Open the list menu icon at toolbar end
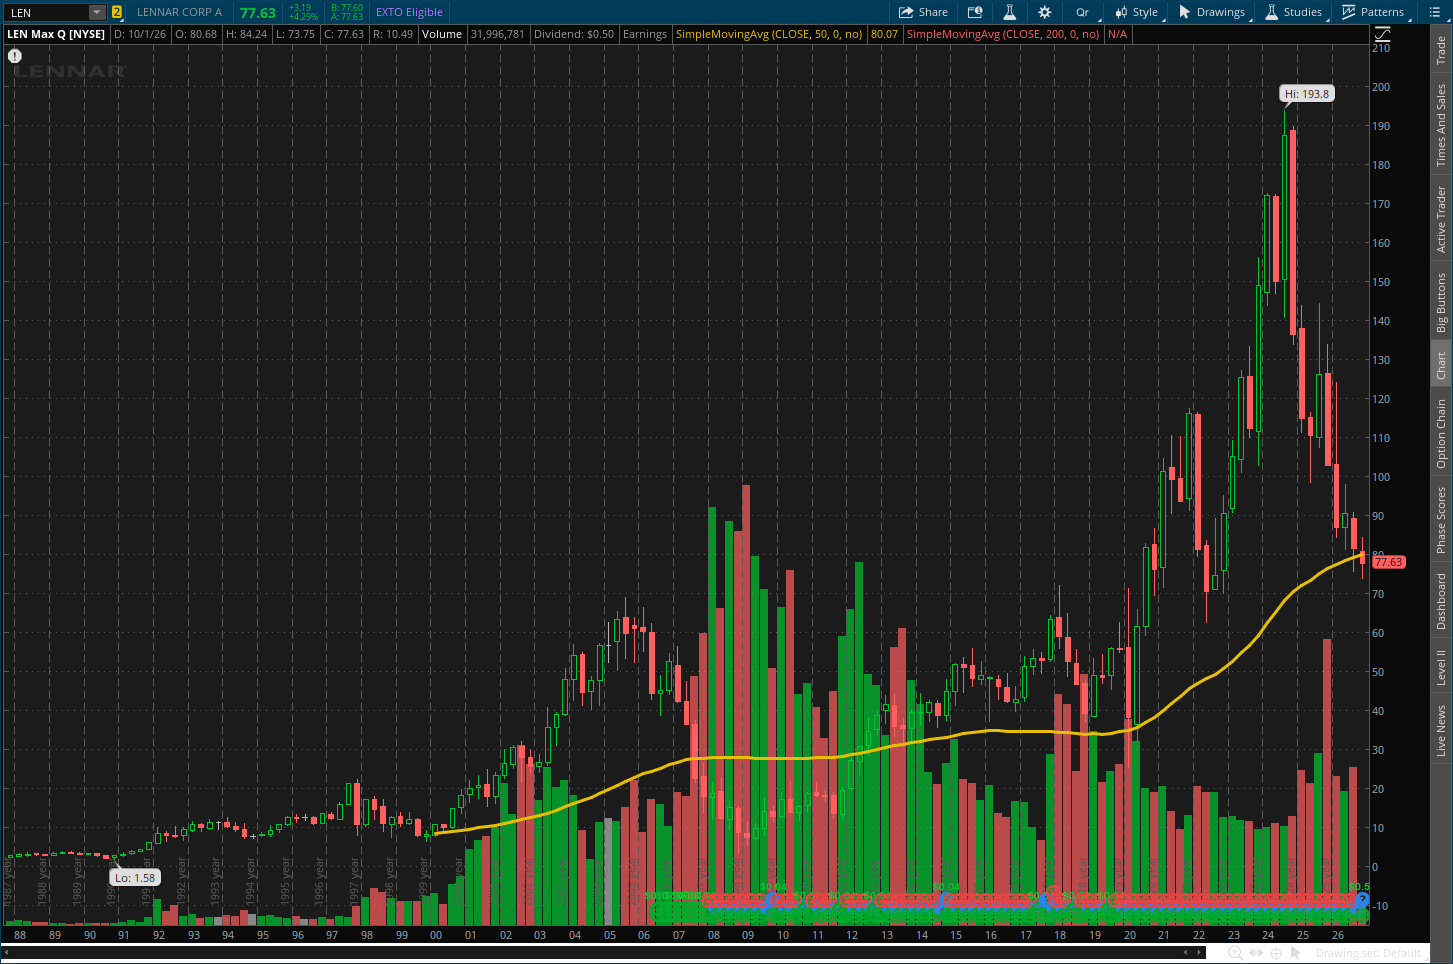The width and height of the screenshot is (1453, 964). (1434, 12)
